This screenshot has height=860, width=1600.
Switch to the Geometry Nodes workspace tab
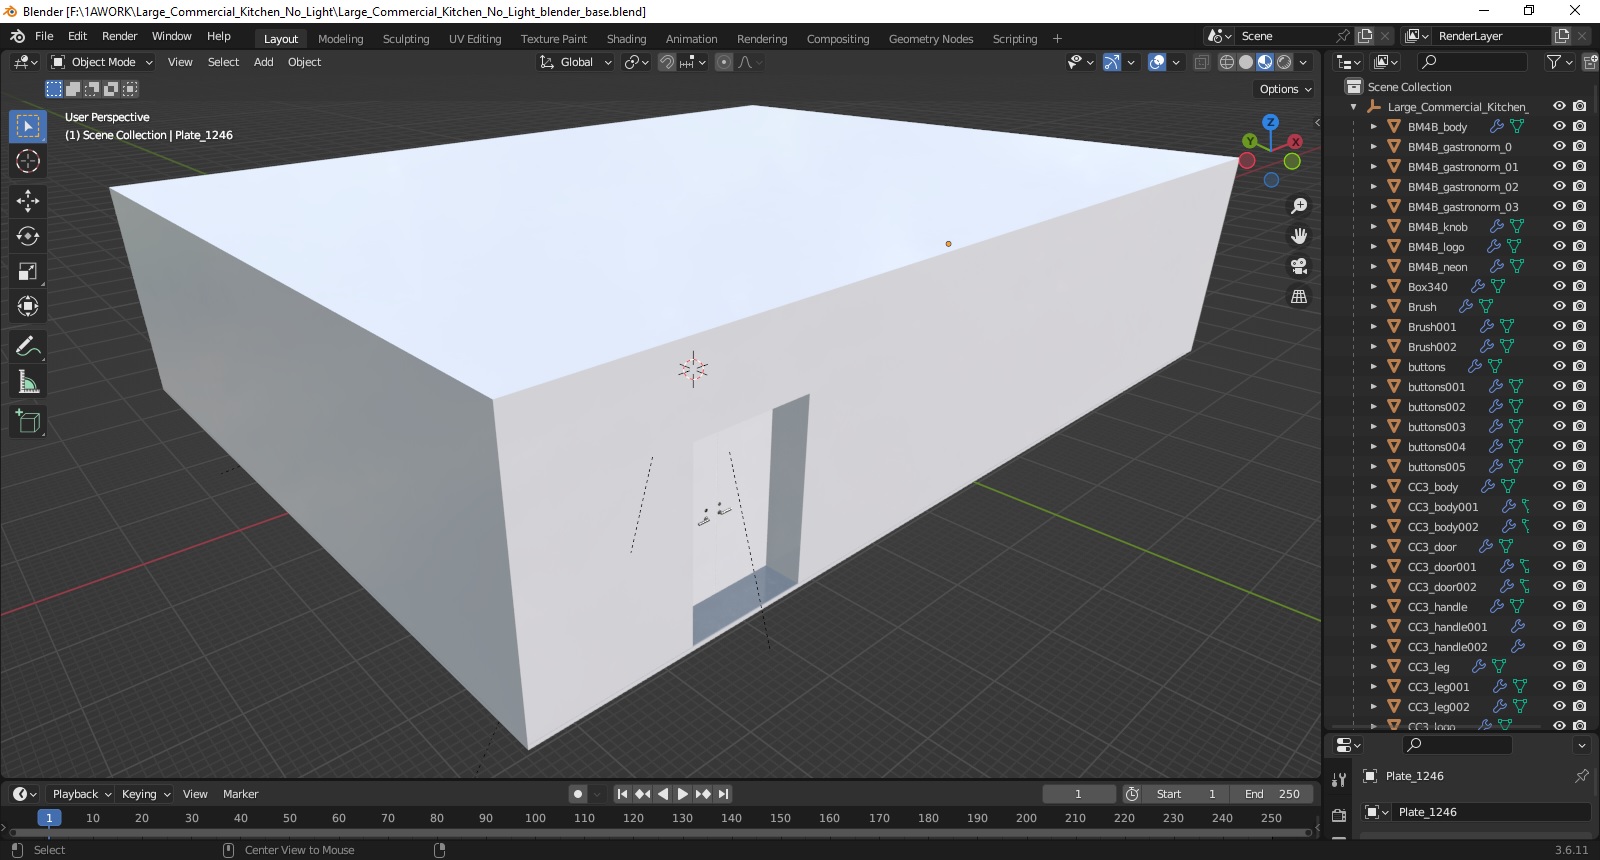pos(931,39)
